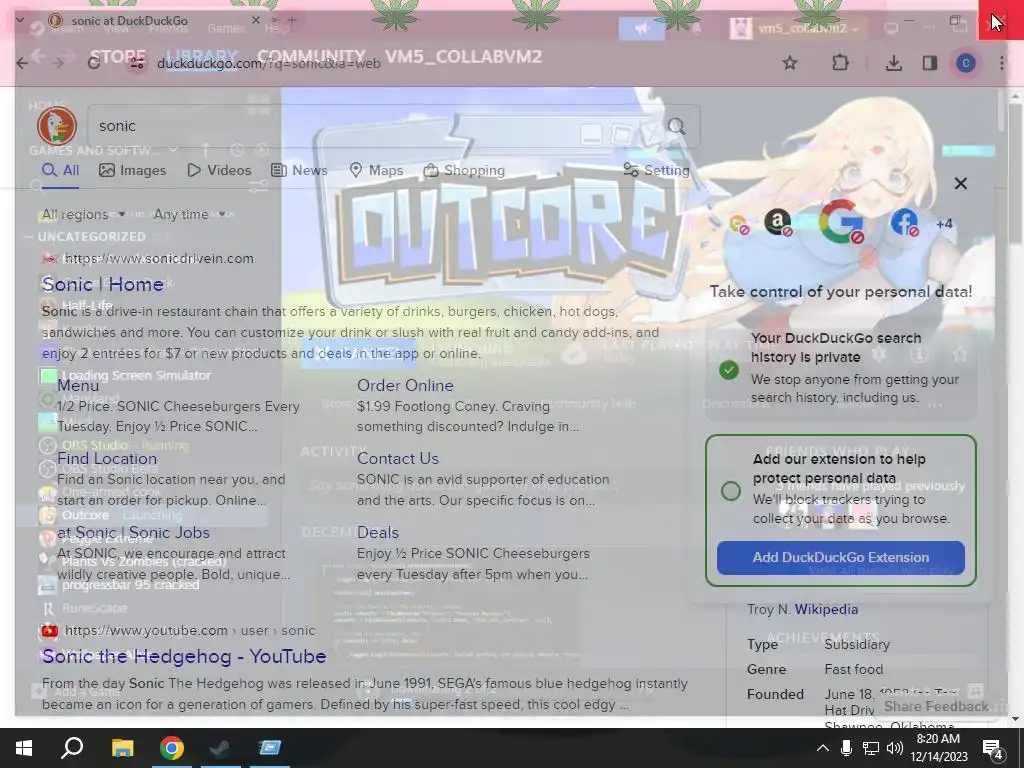Select progressbar 95 cracked in Steam list
This screenshot has height=768, width=1024.
point(131,585)
